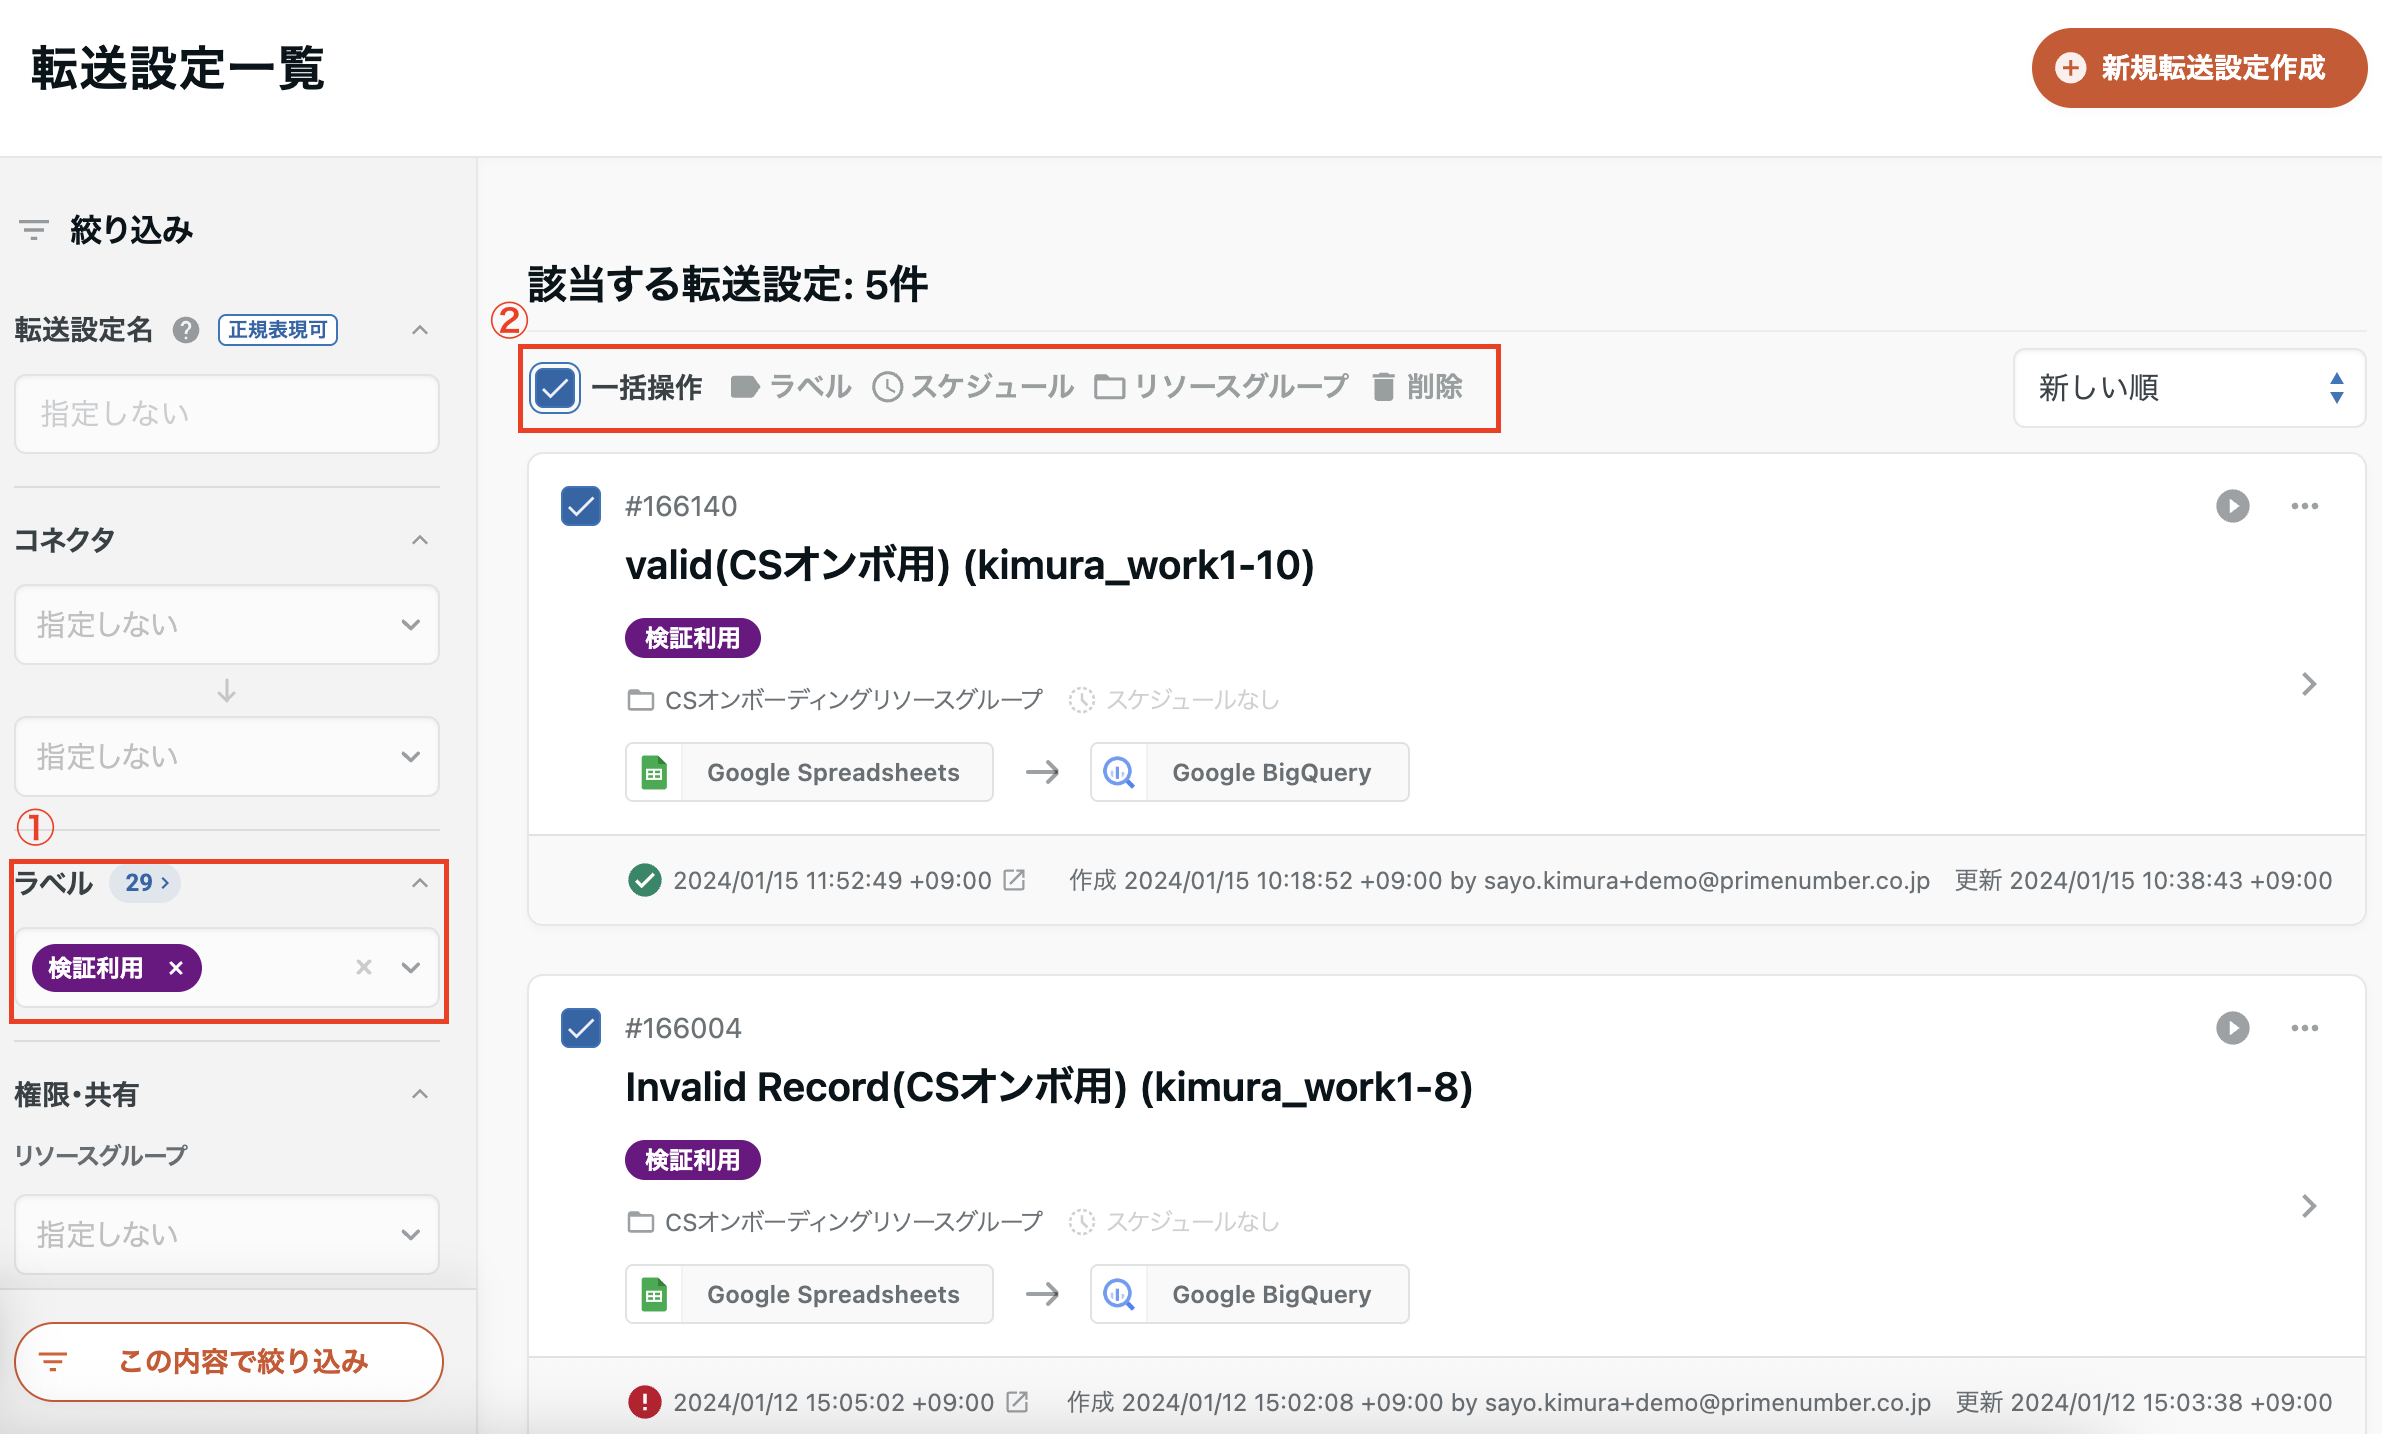Uncheck transfer setting #166140 checkbox
The image size is (2382, 1434).
pos(580,506)
